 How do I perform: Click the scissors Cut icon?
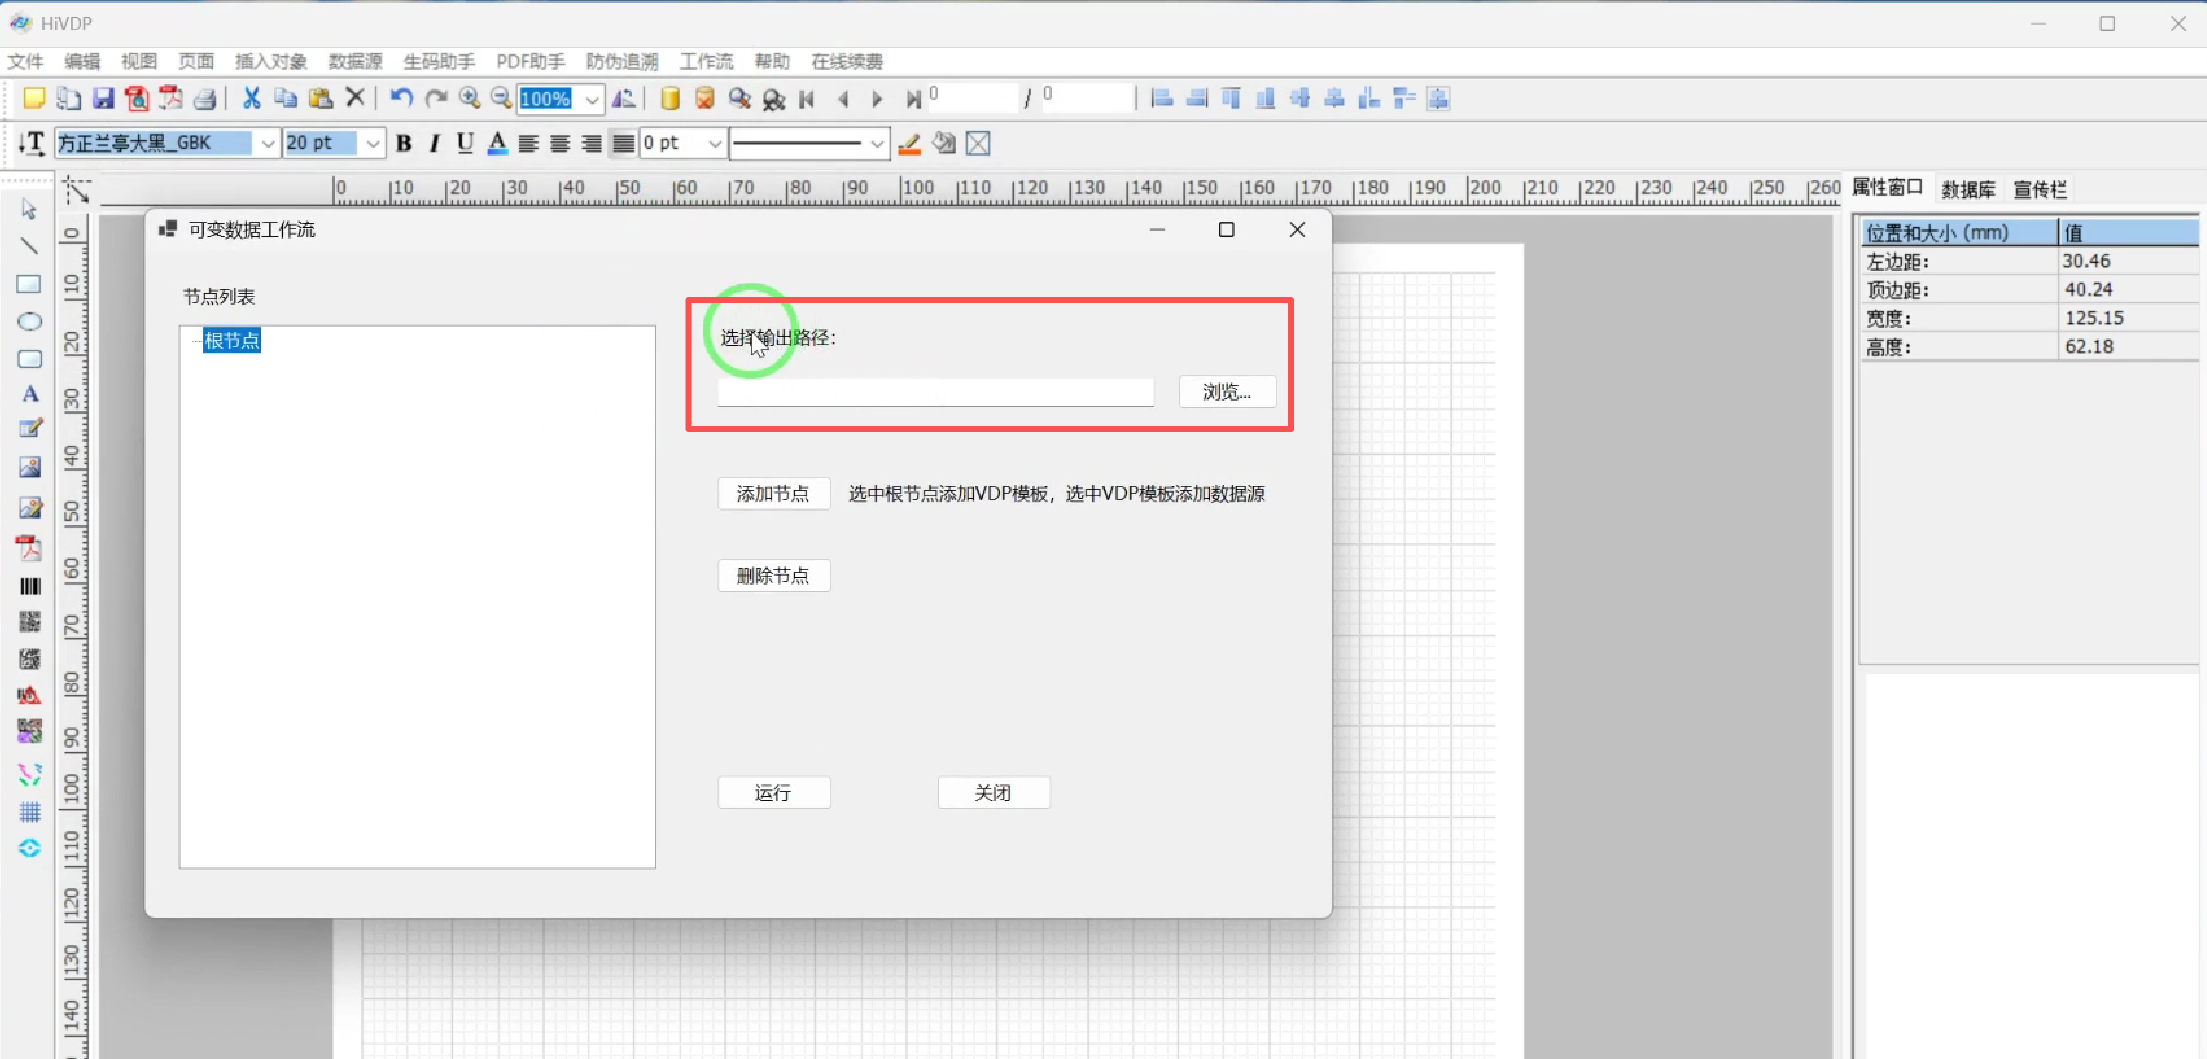(x=251, y=98)
